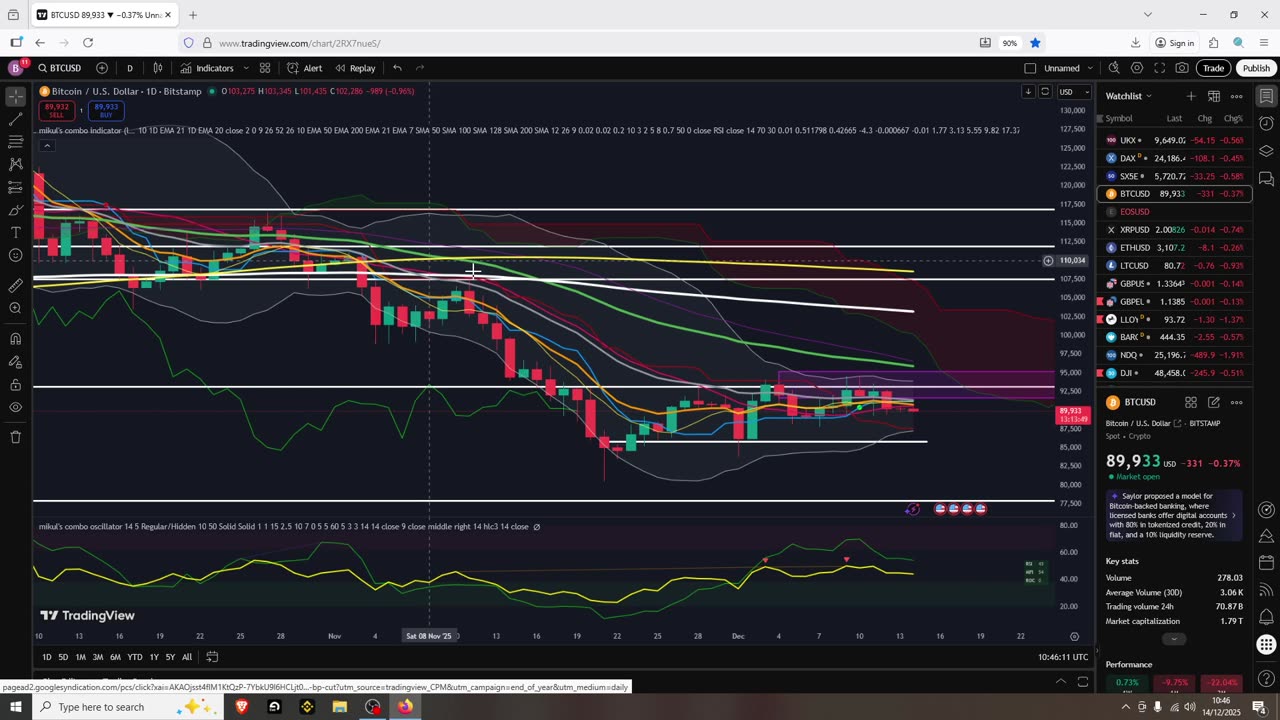
Task: Select the 1M date range
Action: coord(80,657)
